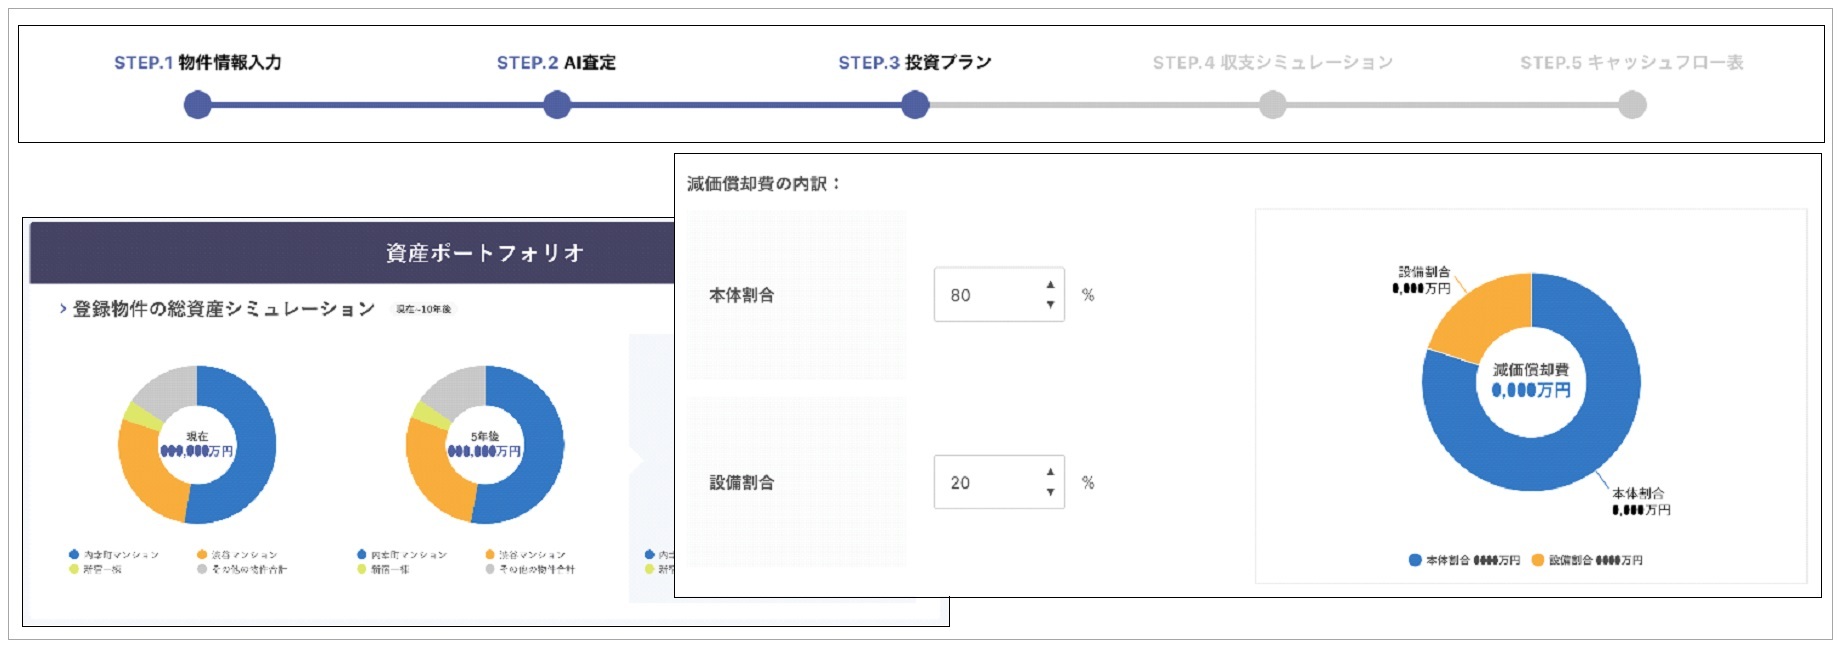Focus the 設備割合 percentage input field

coord(985,483)
